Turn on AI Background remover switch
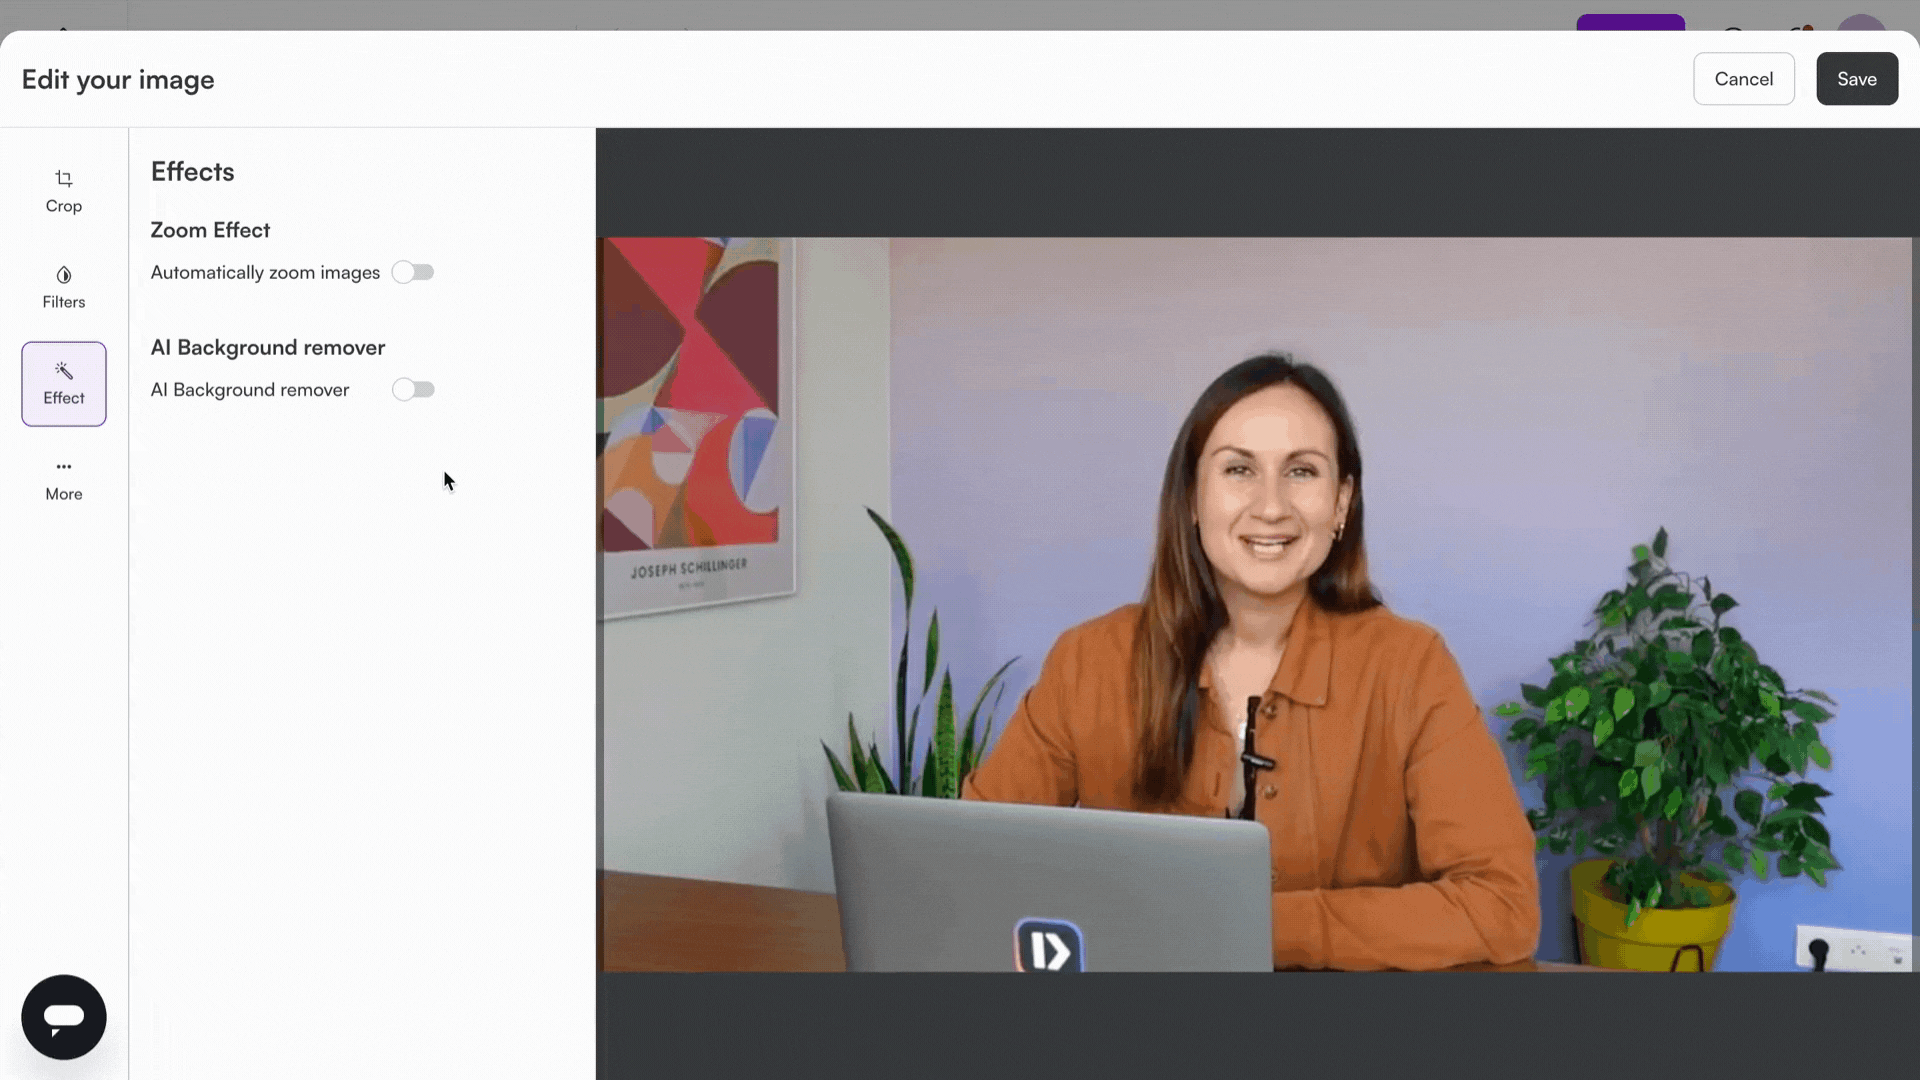 tap(413, 389)
